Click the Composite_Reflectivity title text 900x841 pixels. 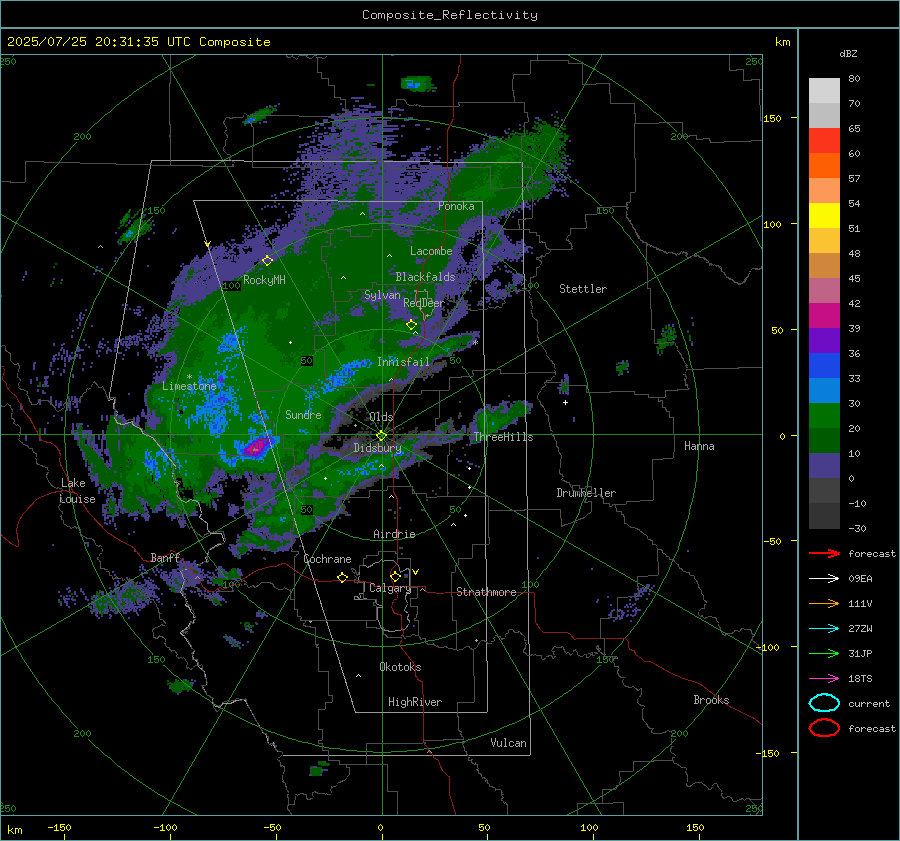coord(450,15)
